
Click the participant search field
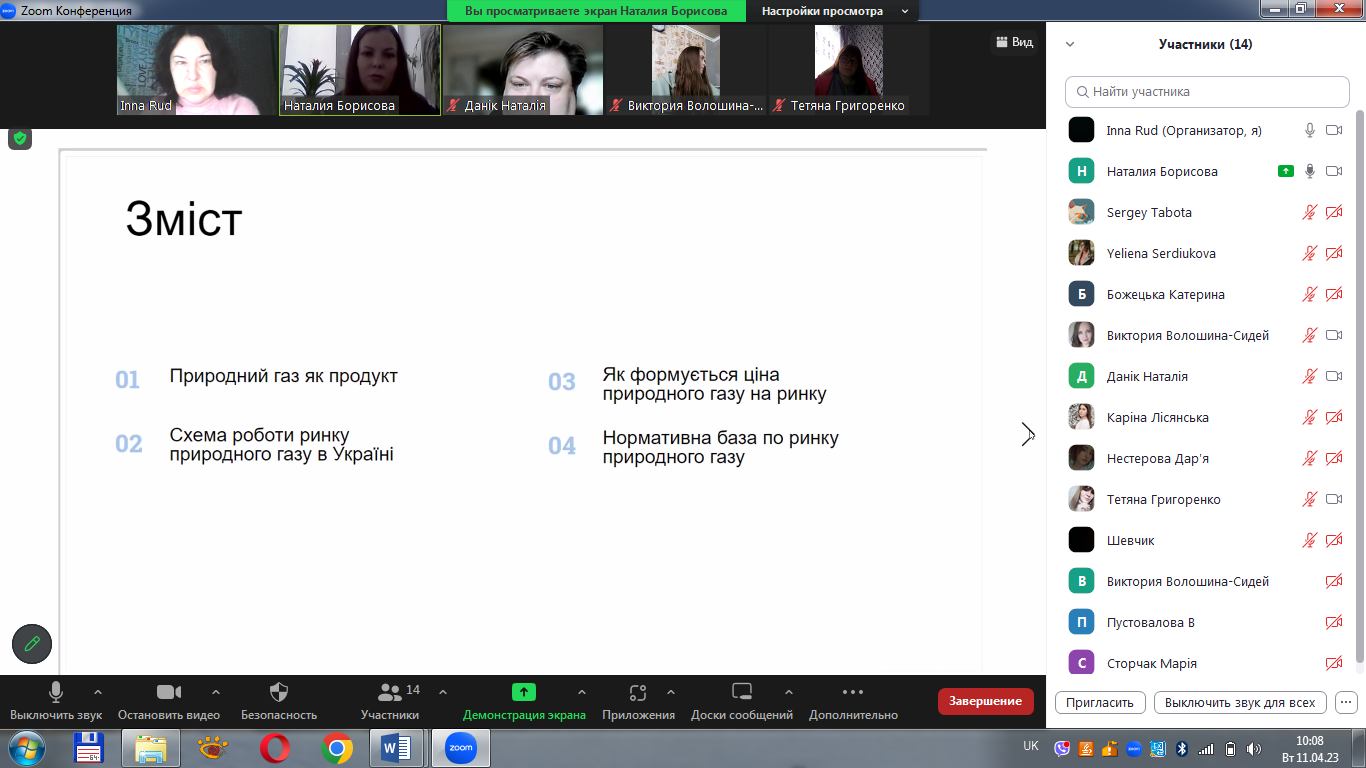1207,92
